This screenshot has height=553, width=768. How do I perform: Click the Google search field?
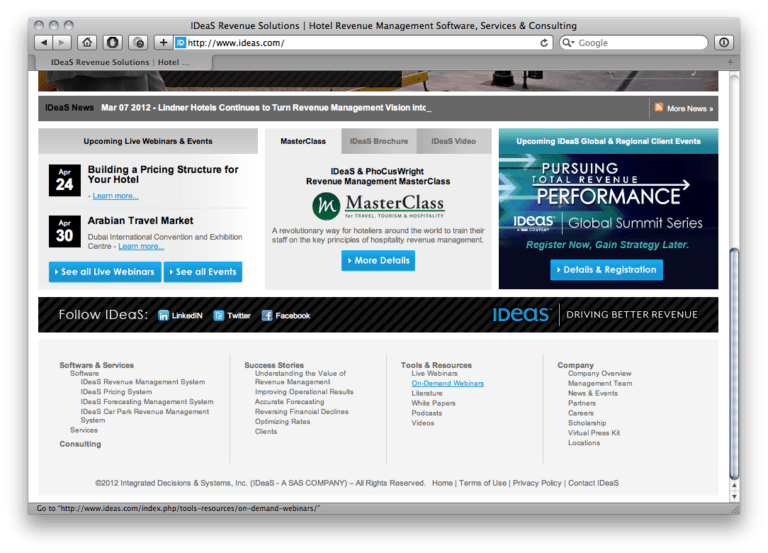tap(634, 43)
